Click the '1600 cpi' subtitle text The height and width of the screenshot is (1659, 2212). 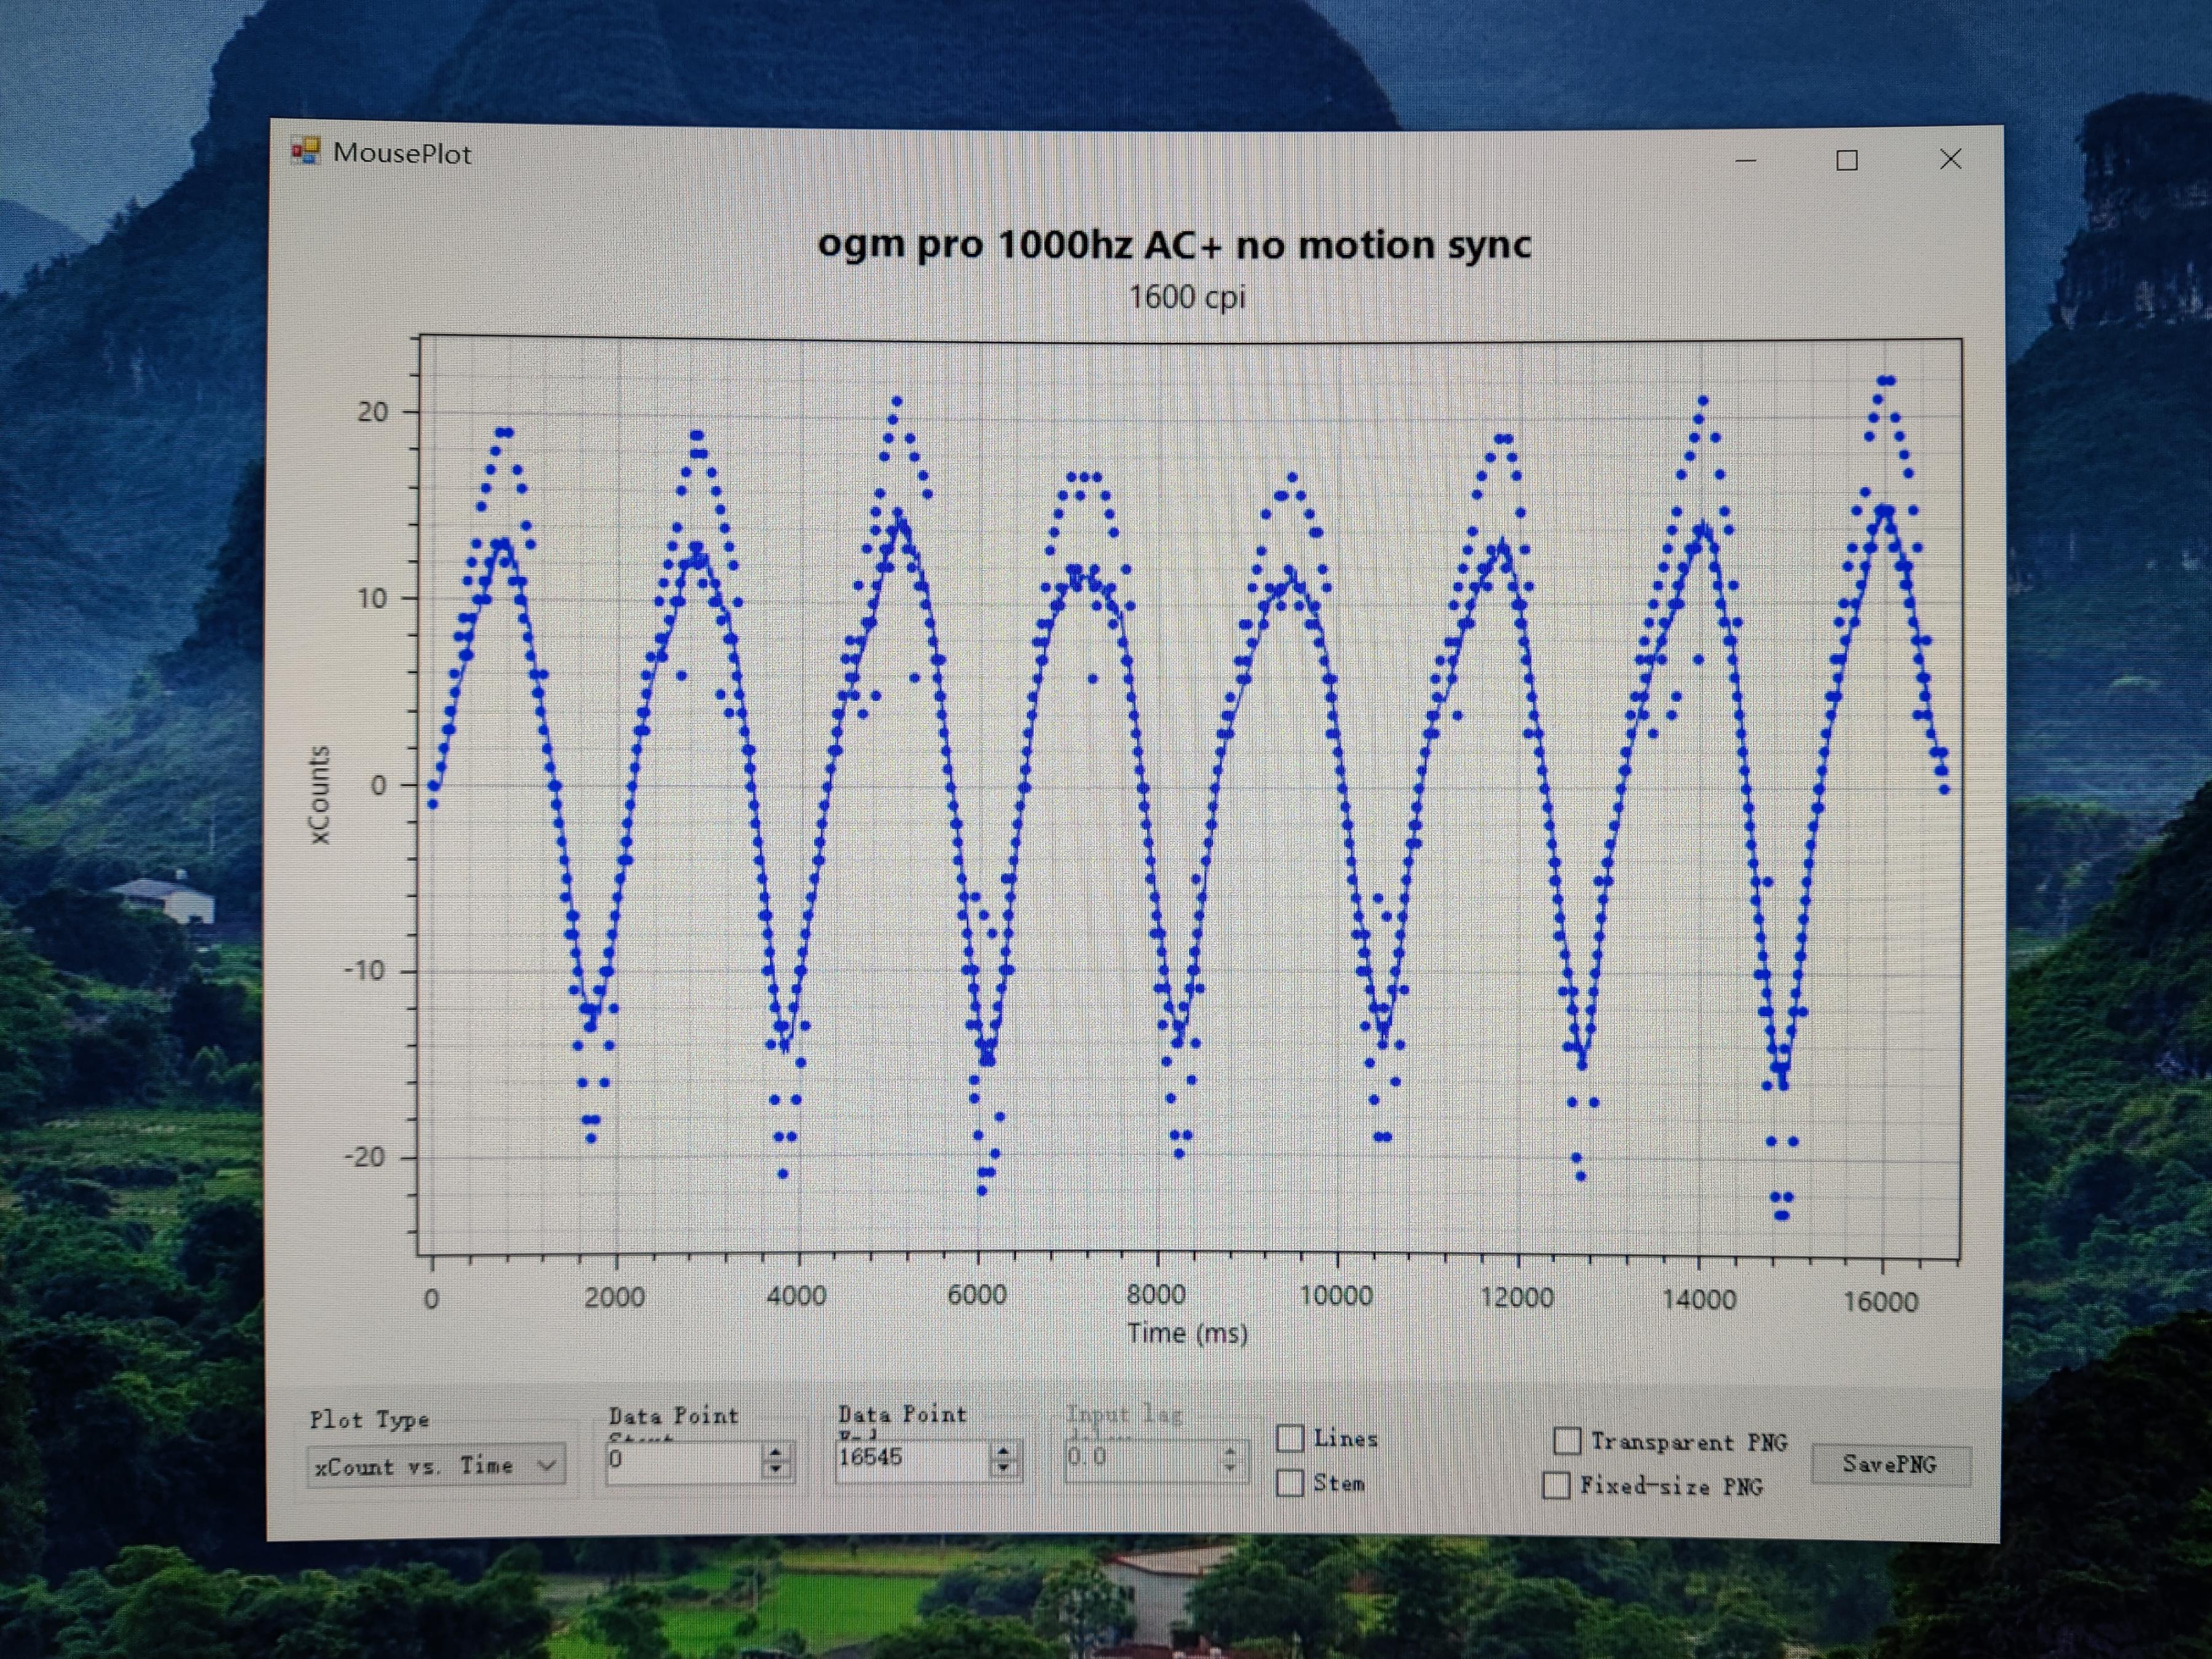pos(1187,297)
